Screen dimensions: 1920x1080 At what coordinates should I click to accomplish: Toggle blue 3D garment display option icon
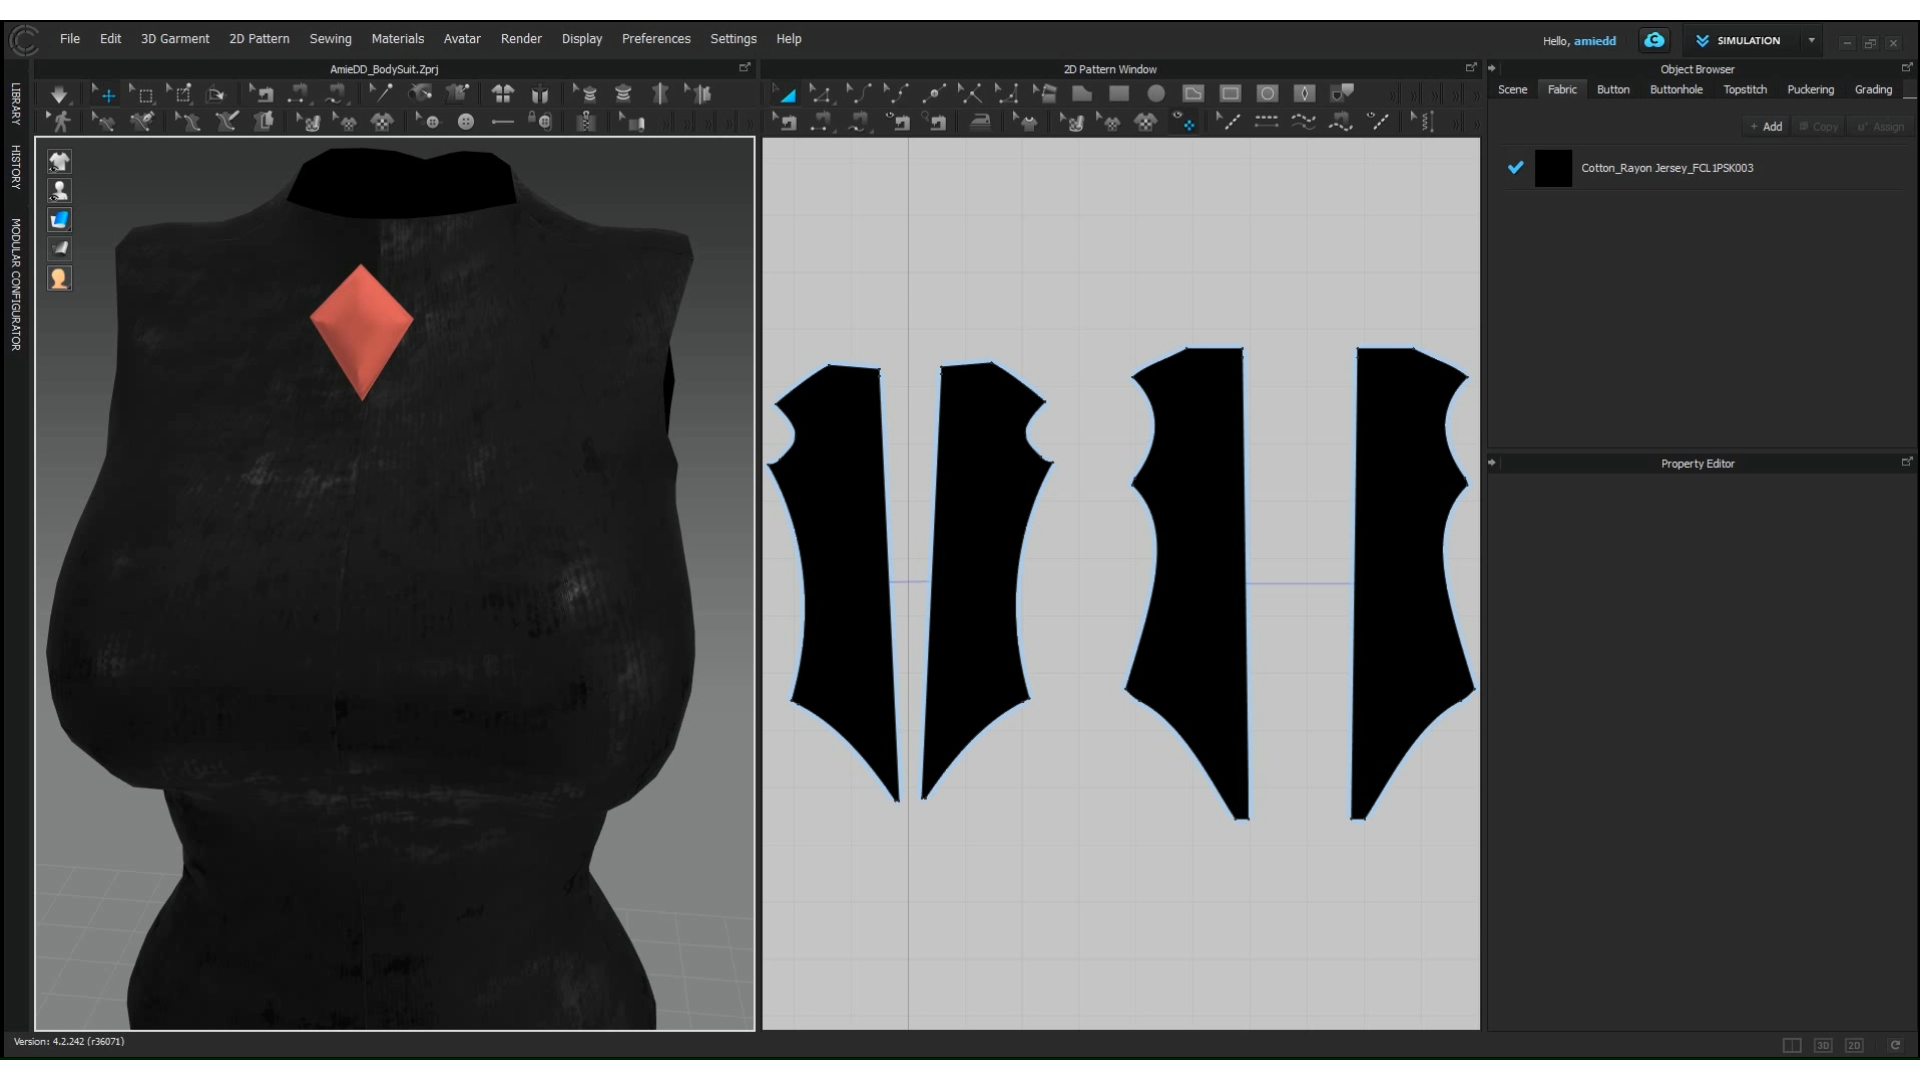(59, 219)
